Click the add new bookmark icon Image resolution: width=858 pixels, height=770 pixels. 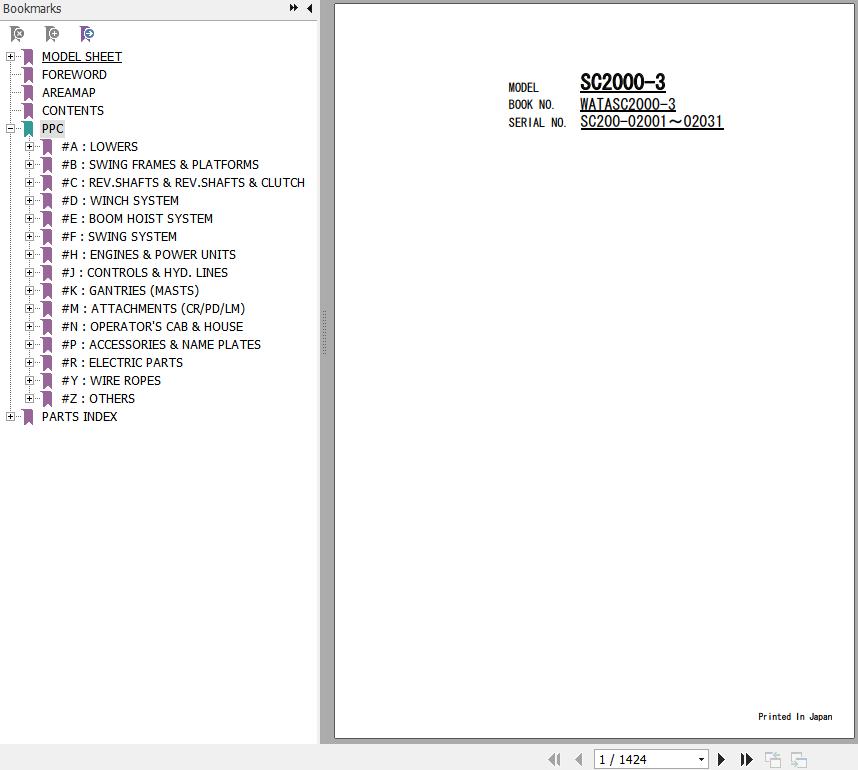(52, 34)
